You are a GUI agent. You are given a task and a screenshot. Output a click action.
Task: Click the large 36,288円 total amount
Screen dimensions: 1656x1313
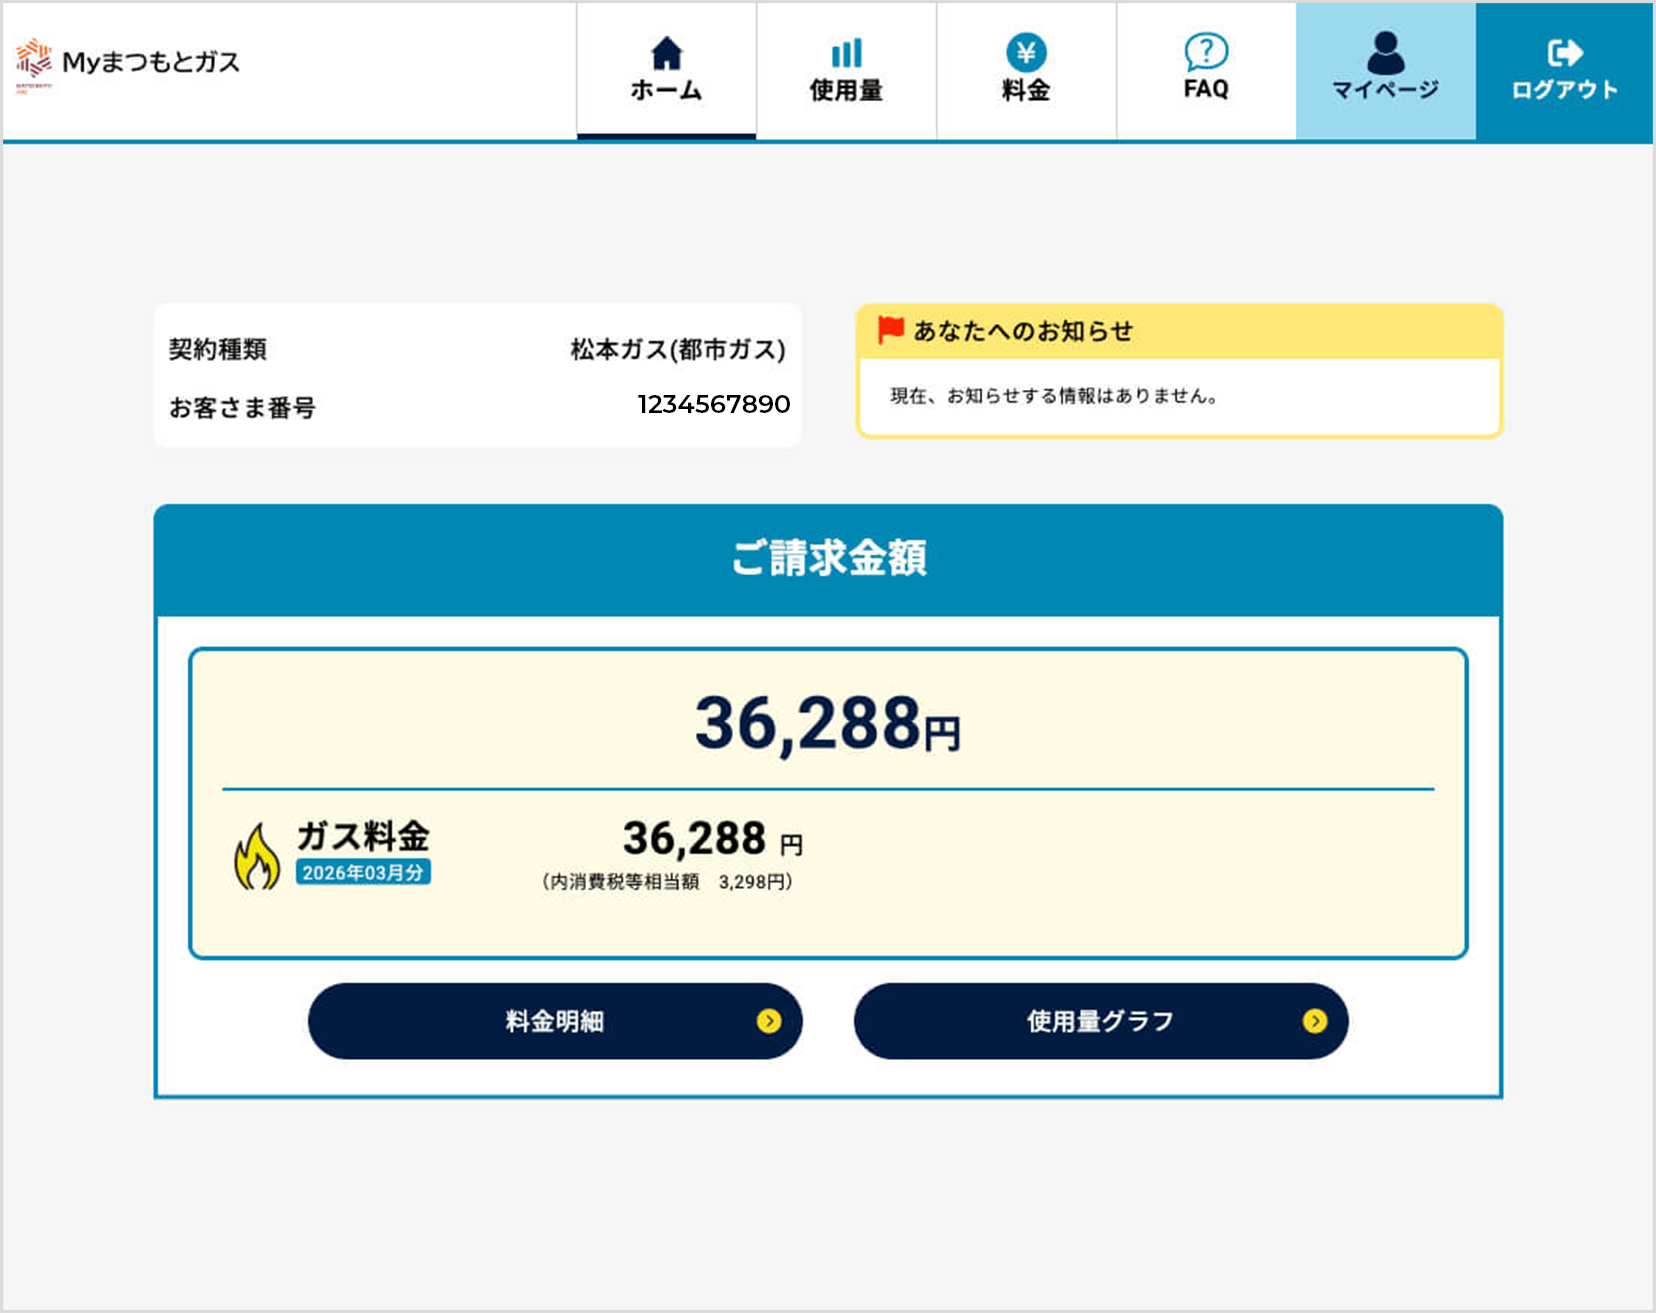(x=827, y=723)
